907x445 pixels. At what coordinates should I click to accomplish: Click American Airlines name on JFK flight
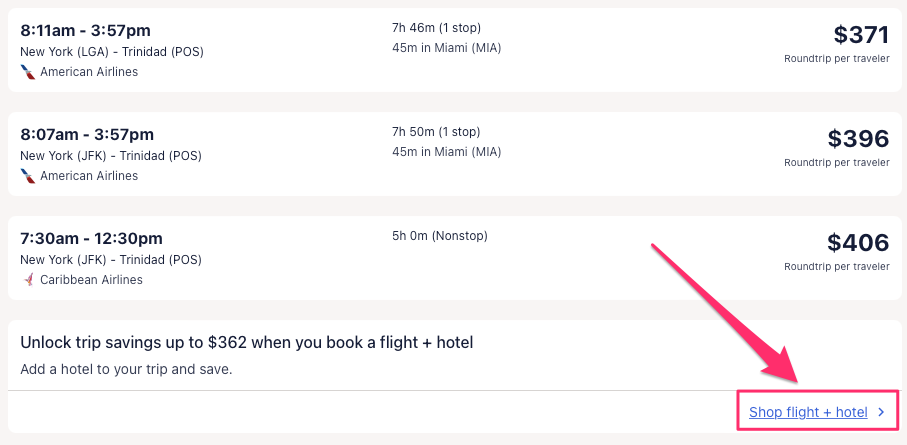point(89,176)
